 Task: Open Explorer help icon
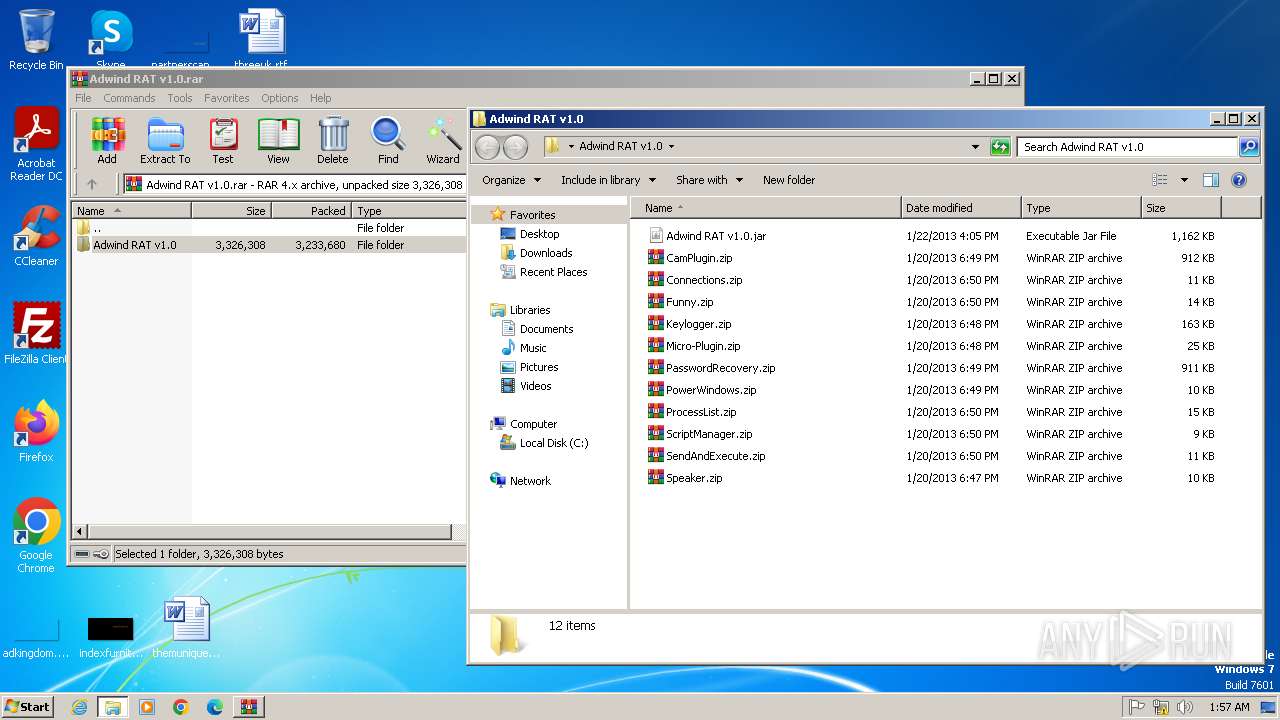1239,180
